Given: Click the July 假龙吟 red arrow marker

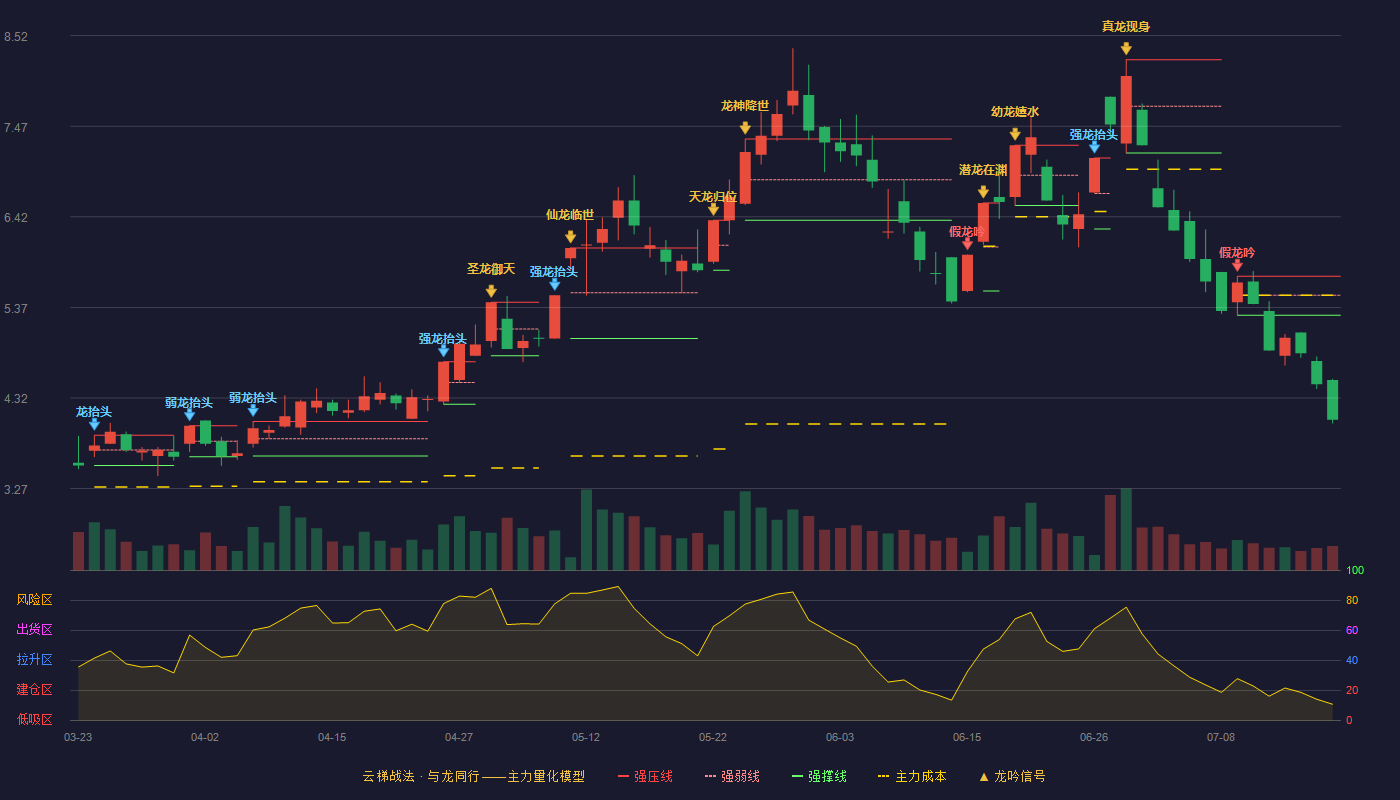Looking at the screenshot, I should tap(1237, 265).
